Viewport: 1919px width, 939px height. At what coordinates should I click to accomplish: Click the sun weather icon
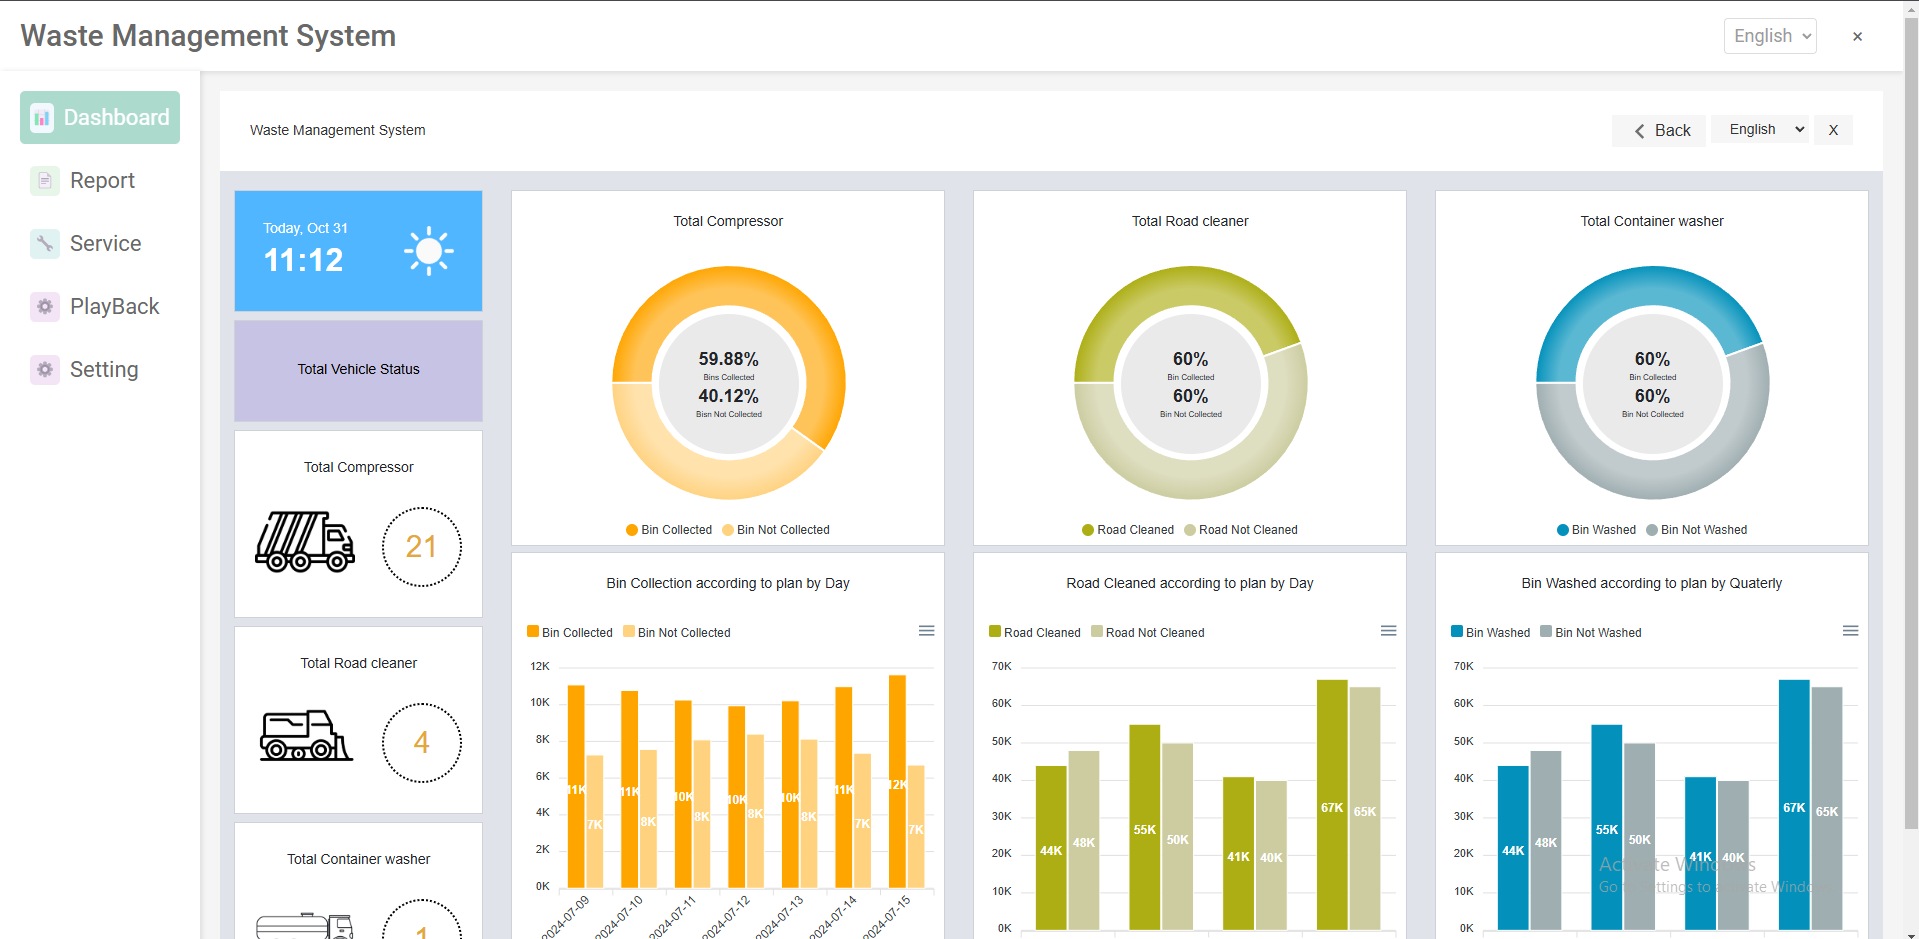click(x=429, y=251)
